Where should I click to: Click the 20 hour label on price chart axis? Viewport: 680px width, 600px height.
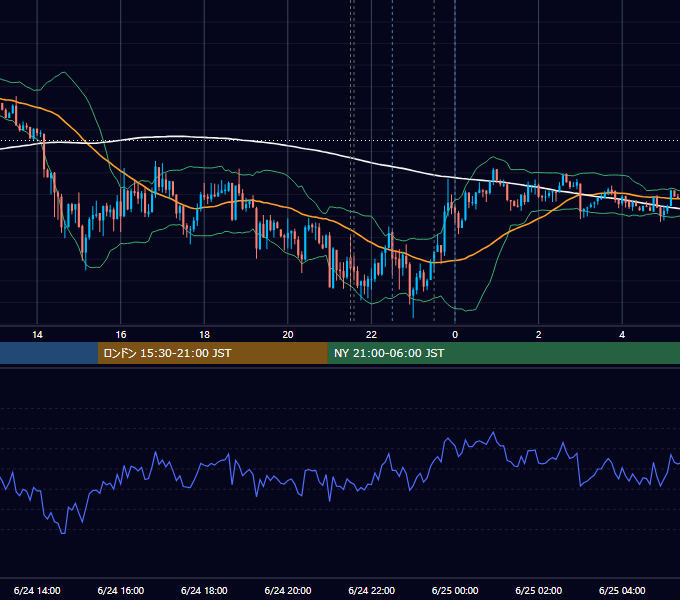click(x=288, y=335)
